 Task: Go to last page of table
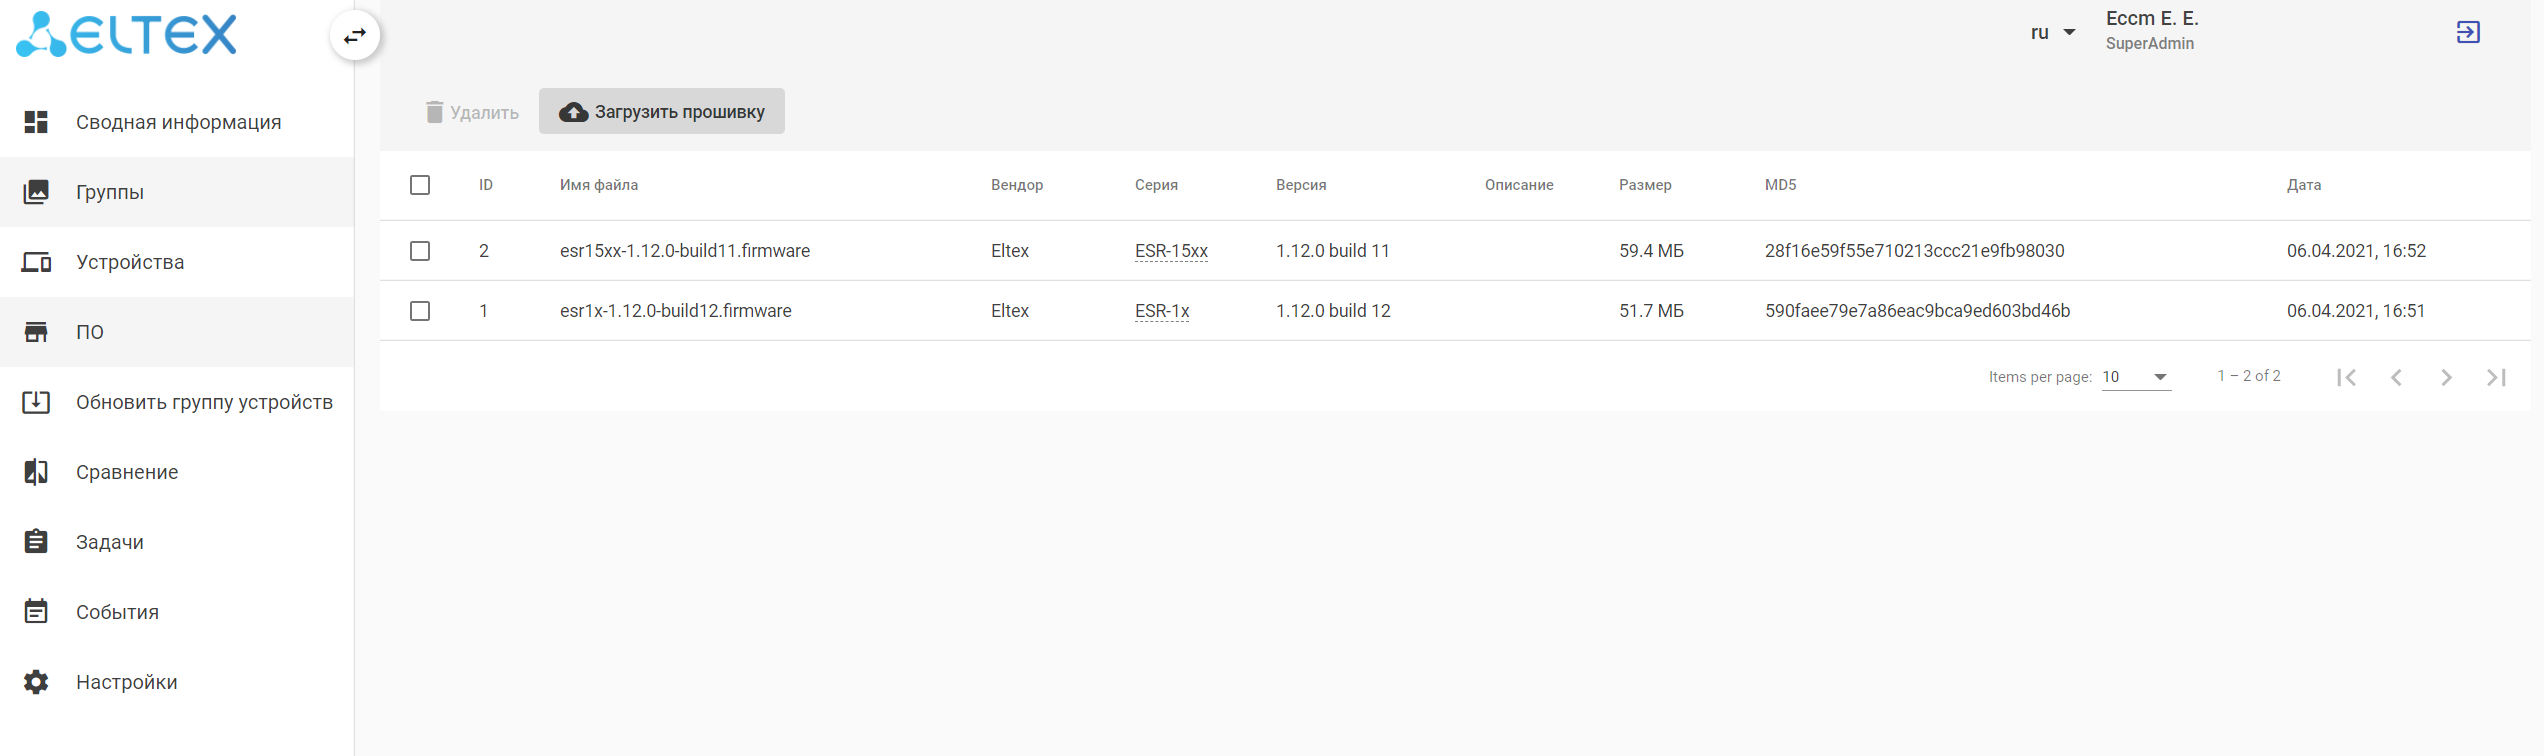pyautogui.click(x=2496, y=377)
